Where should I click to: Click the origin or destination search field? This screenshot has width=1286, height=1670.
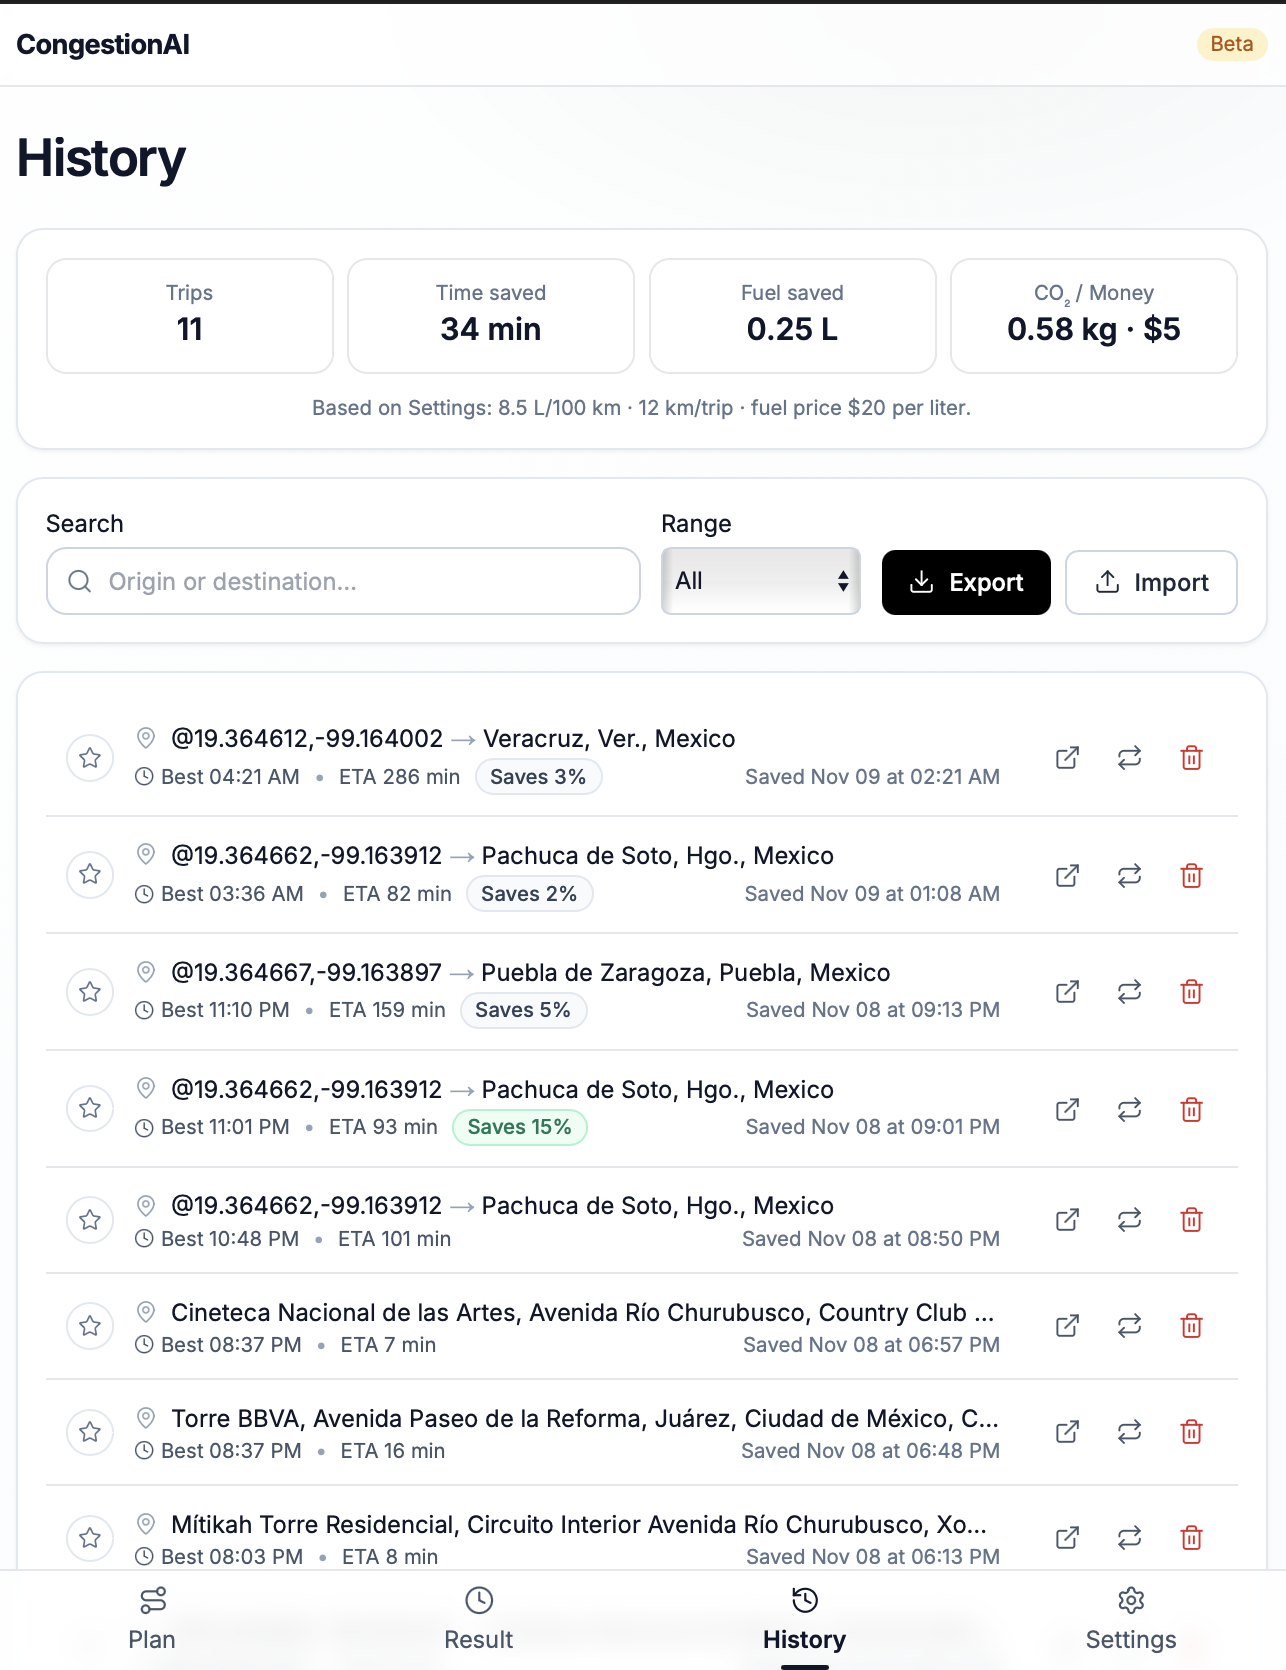click(343, 581)
